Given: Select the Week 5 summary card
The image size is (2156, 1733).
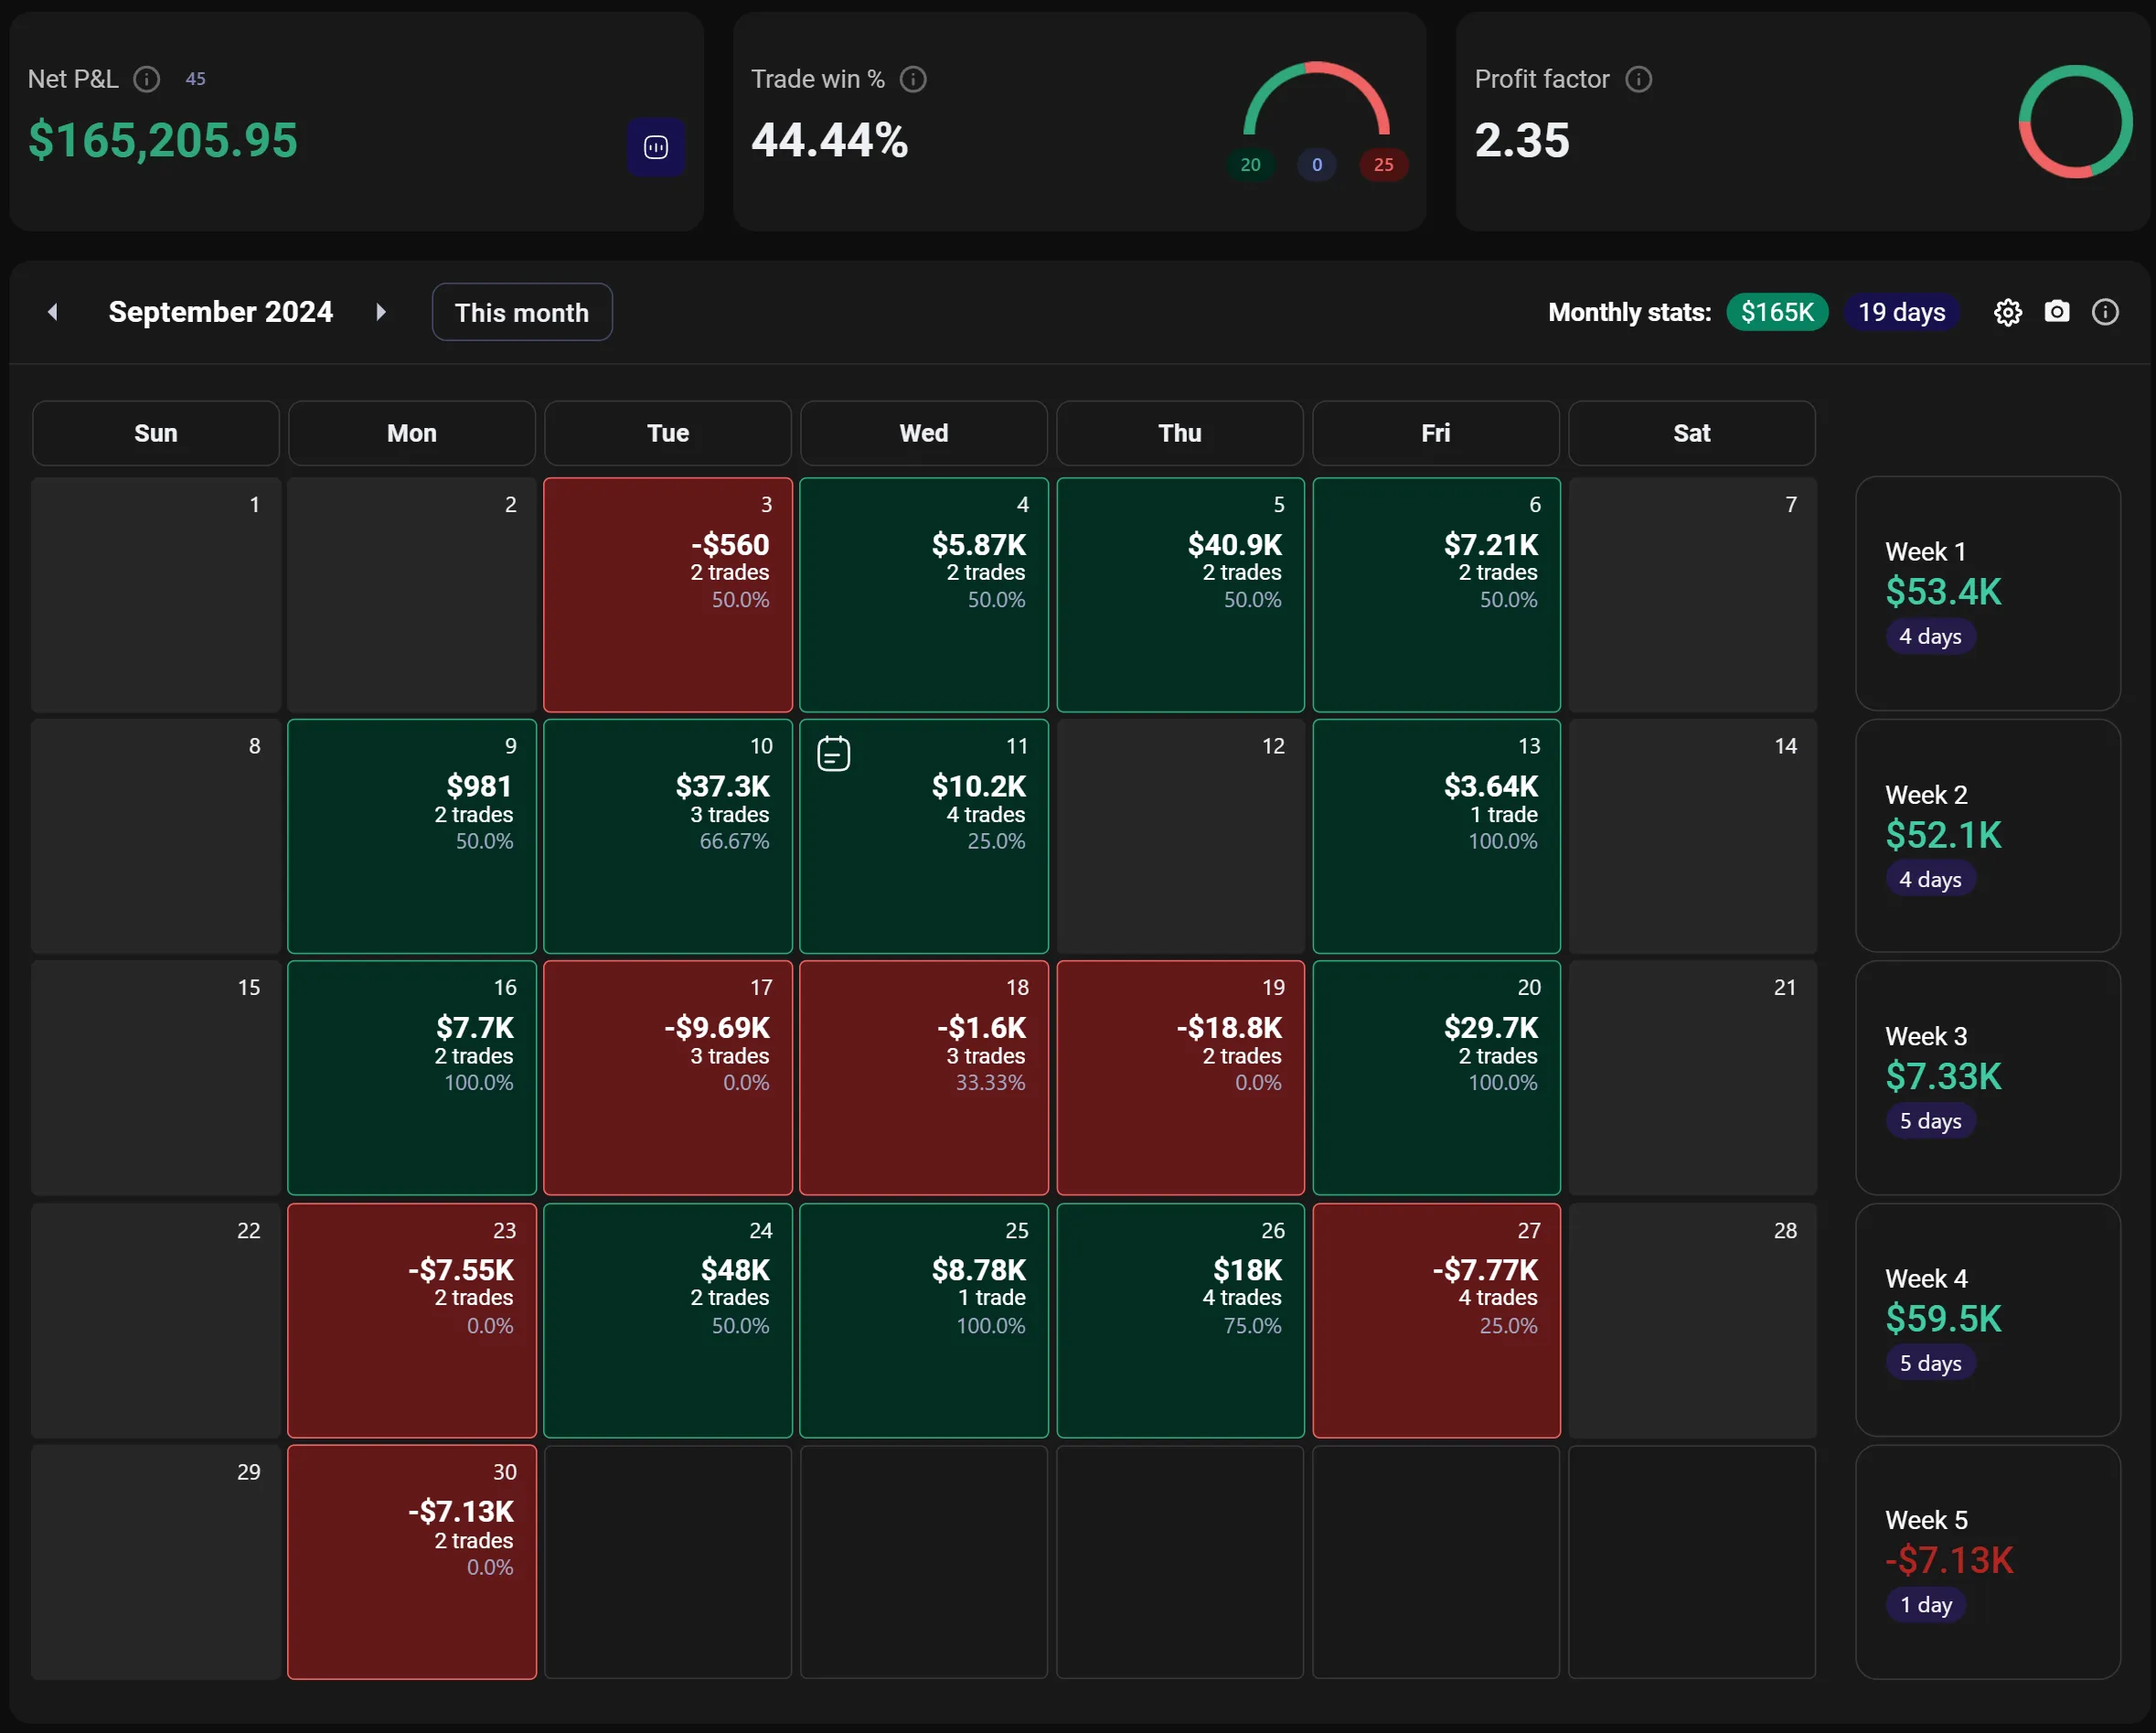Looking at the screenshot, I should pyautogui.click(x=1987, y=1562).
